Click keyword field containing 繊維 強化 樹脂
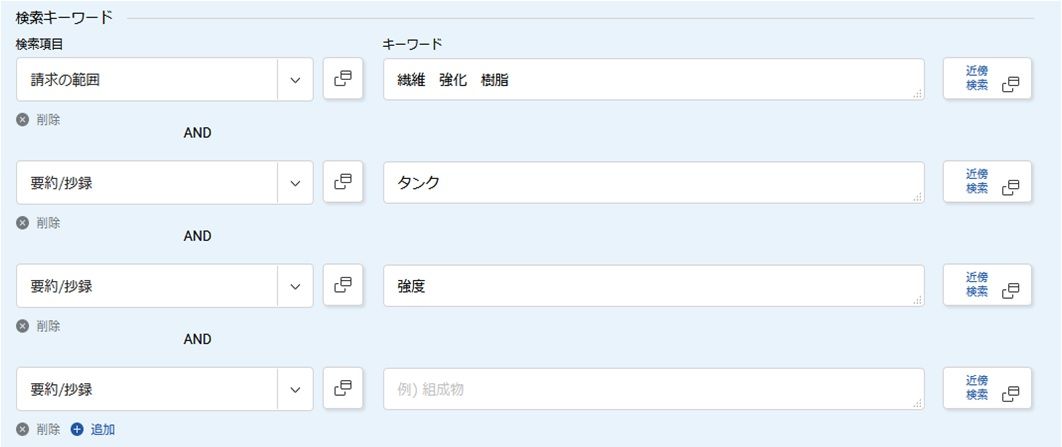The width and height of the screenshot is (1062, 447). click(x=652, y=80)
